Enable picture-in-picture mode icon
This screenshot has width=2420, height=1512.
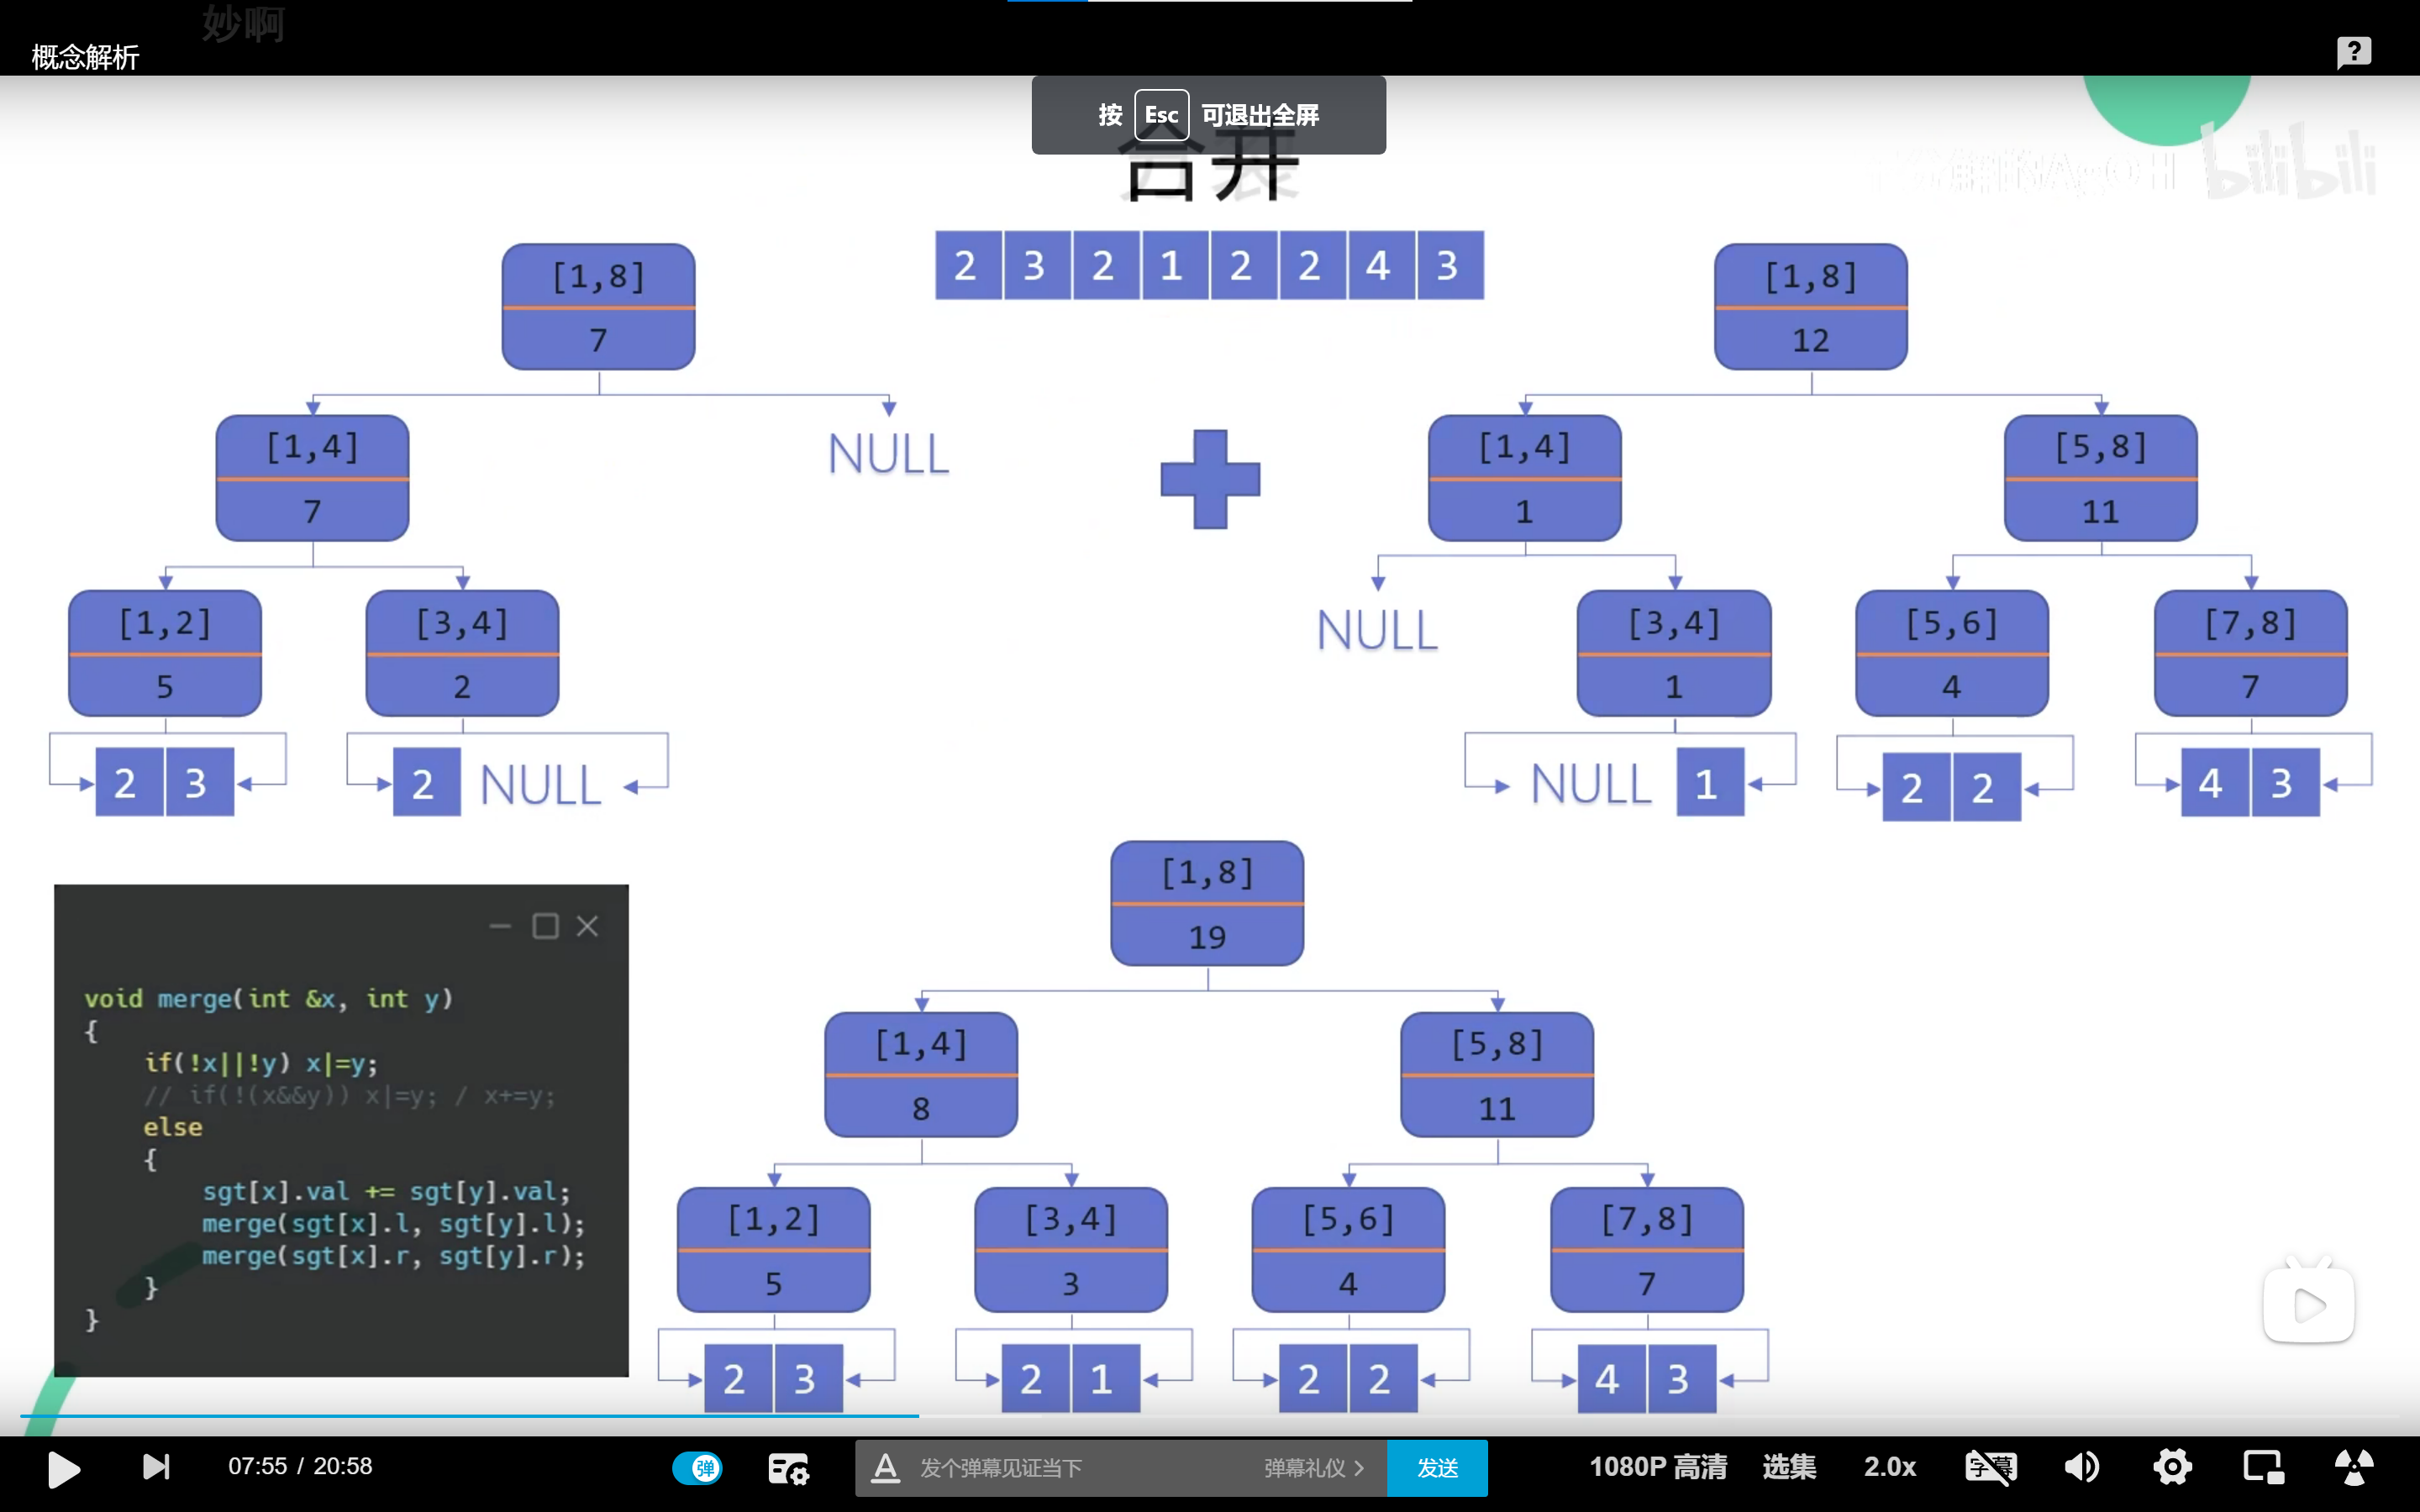(2263, 1467)
